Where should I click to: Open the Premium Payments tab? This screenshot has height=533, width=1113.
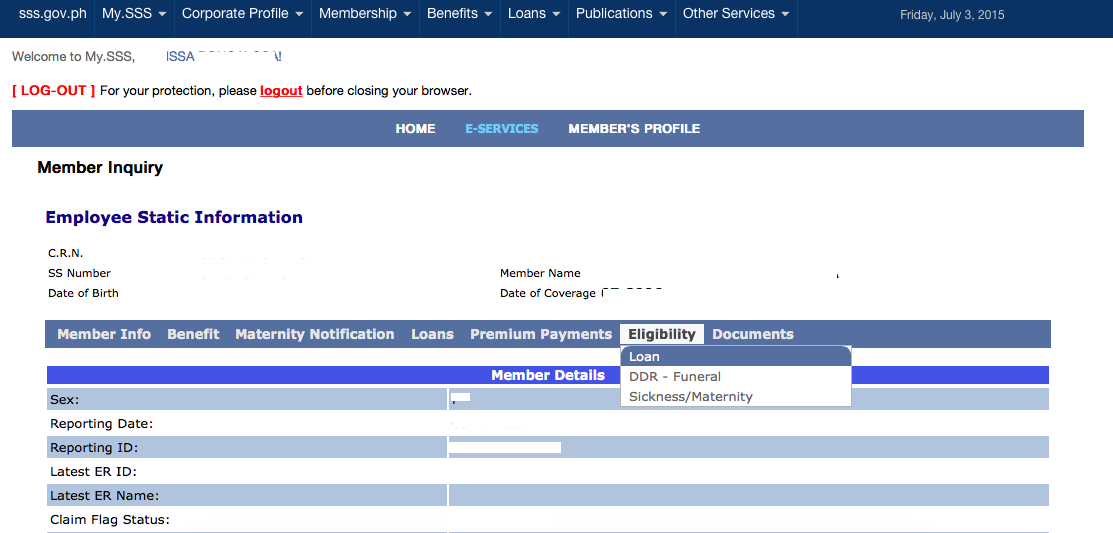(x=541, y=335)
